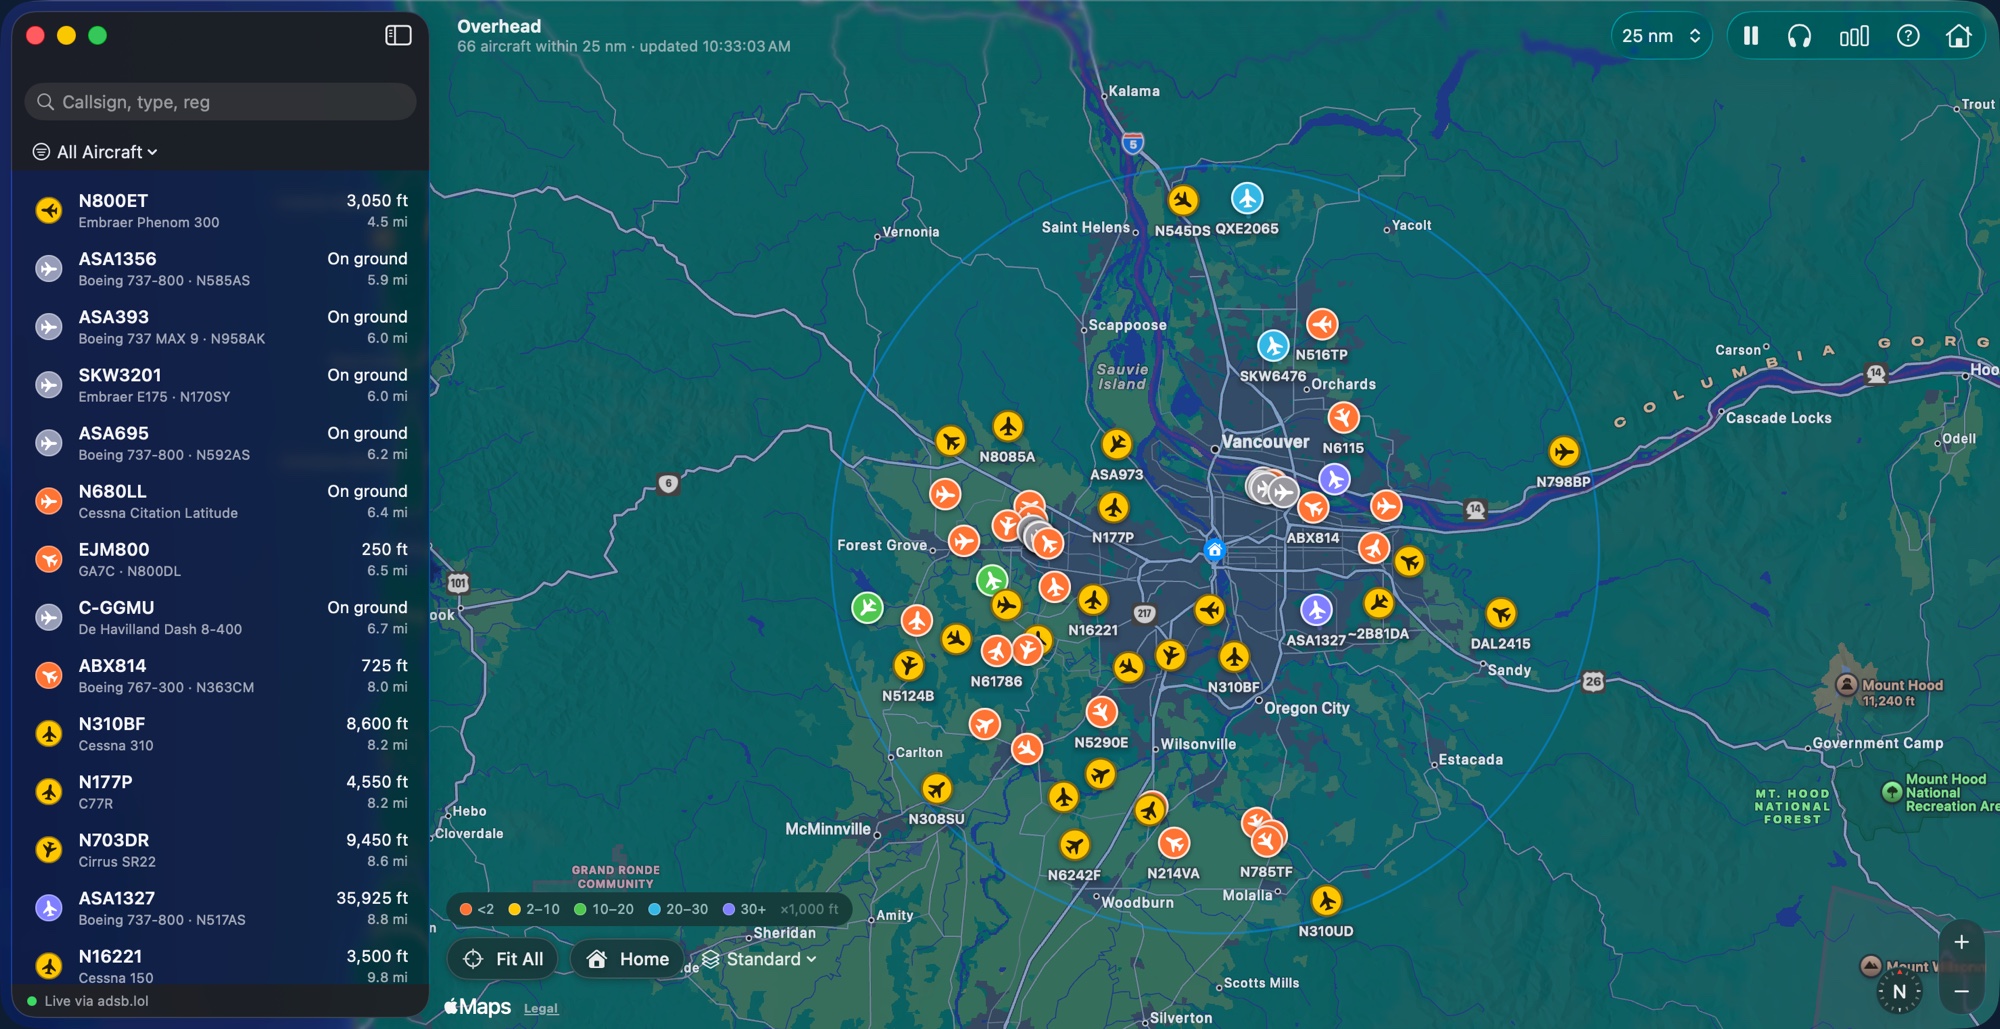Click the ASA973 aircraft marker
2000x1029 pixels.
point(1117,444)
